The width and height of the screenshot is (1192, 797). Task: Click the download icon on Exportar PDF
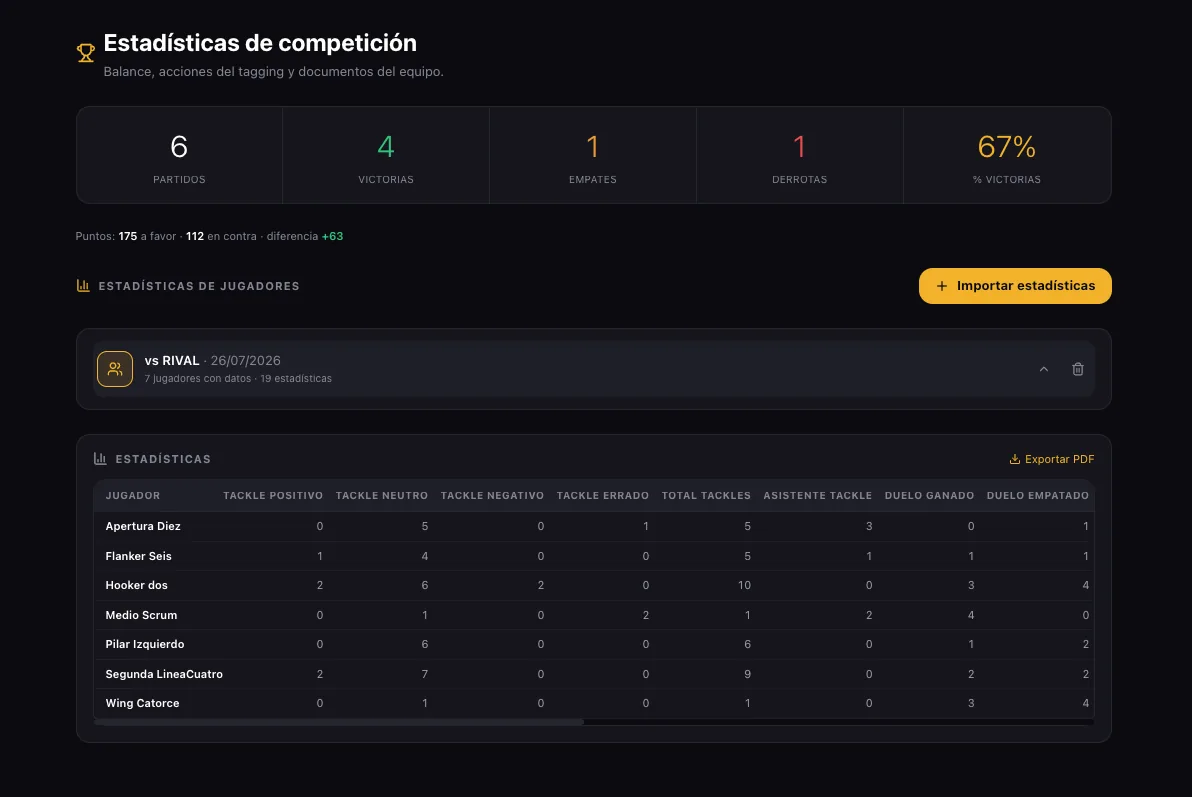(x=1014, y=459)
